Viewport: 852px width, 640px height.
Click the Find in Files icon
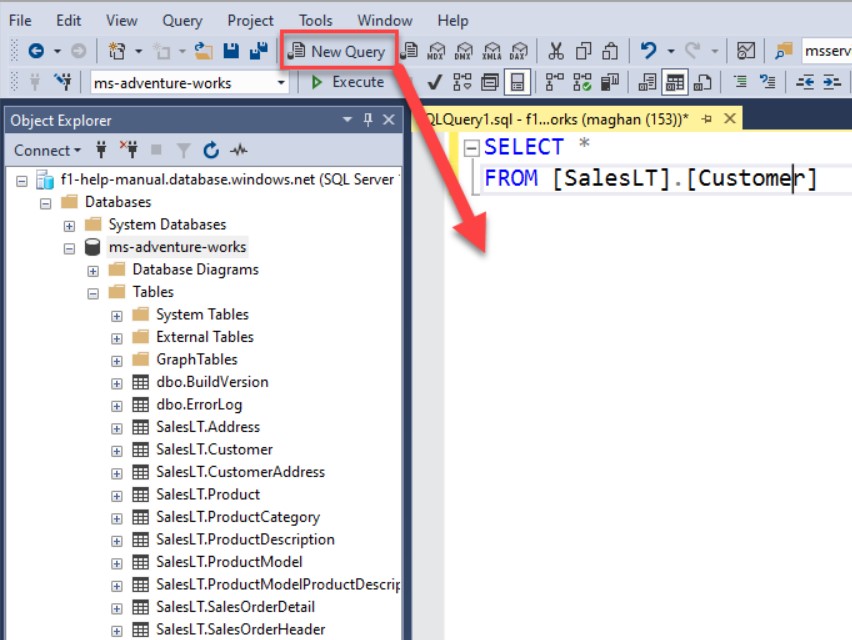tap(783, 51)
